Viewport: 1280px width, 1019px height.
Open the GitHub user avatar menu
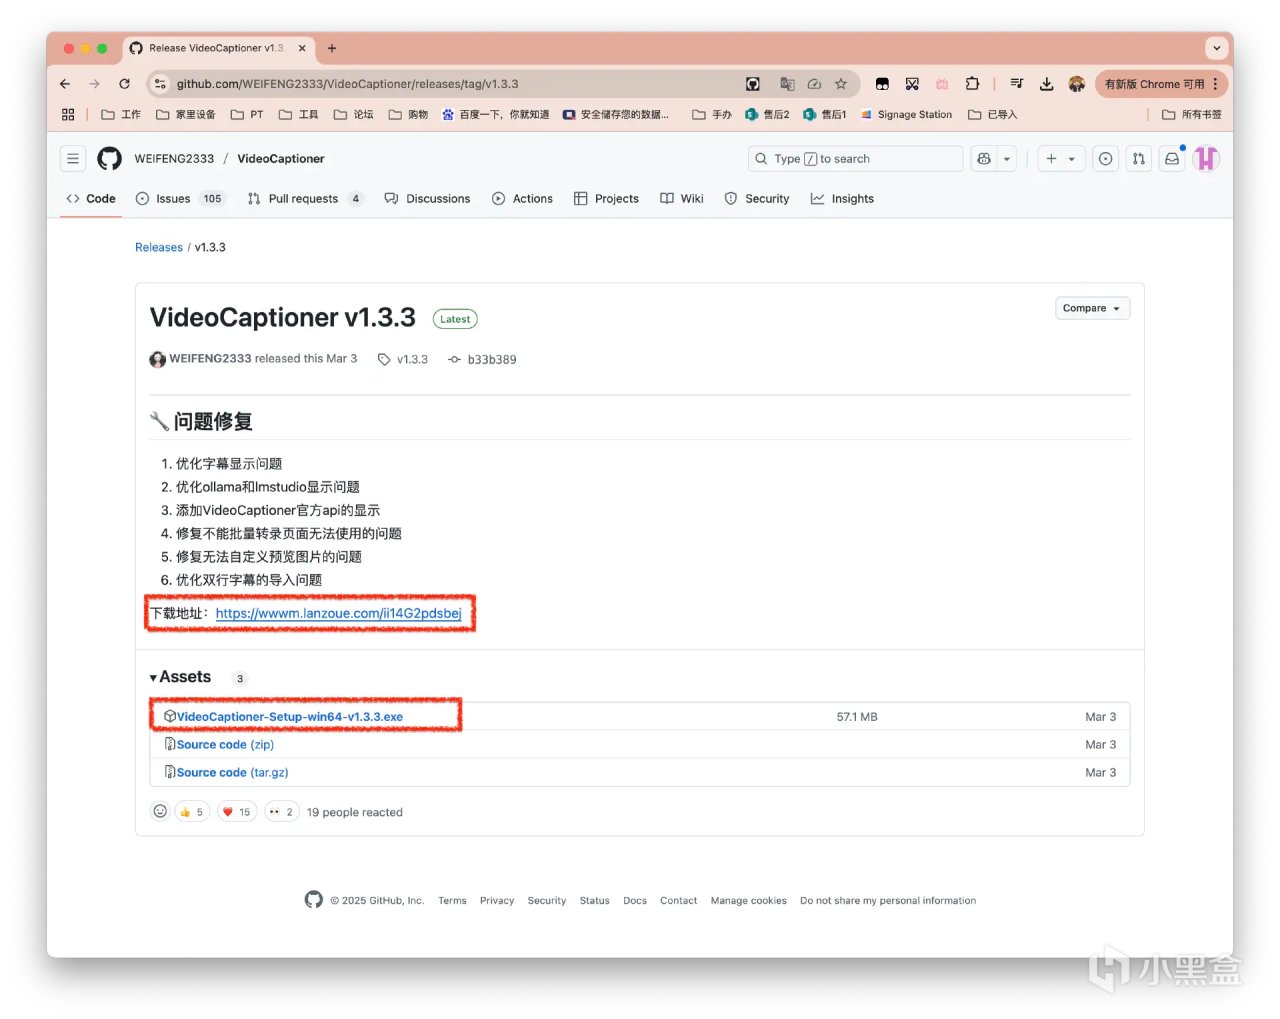pyautogui.click(x=1206, y=159)
